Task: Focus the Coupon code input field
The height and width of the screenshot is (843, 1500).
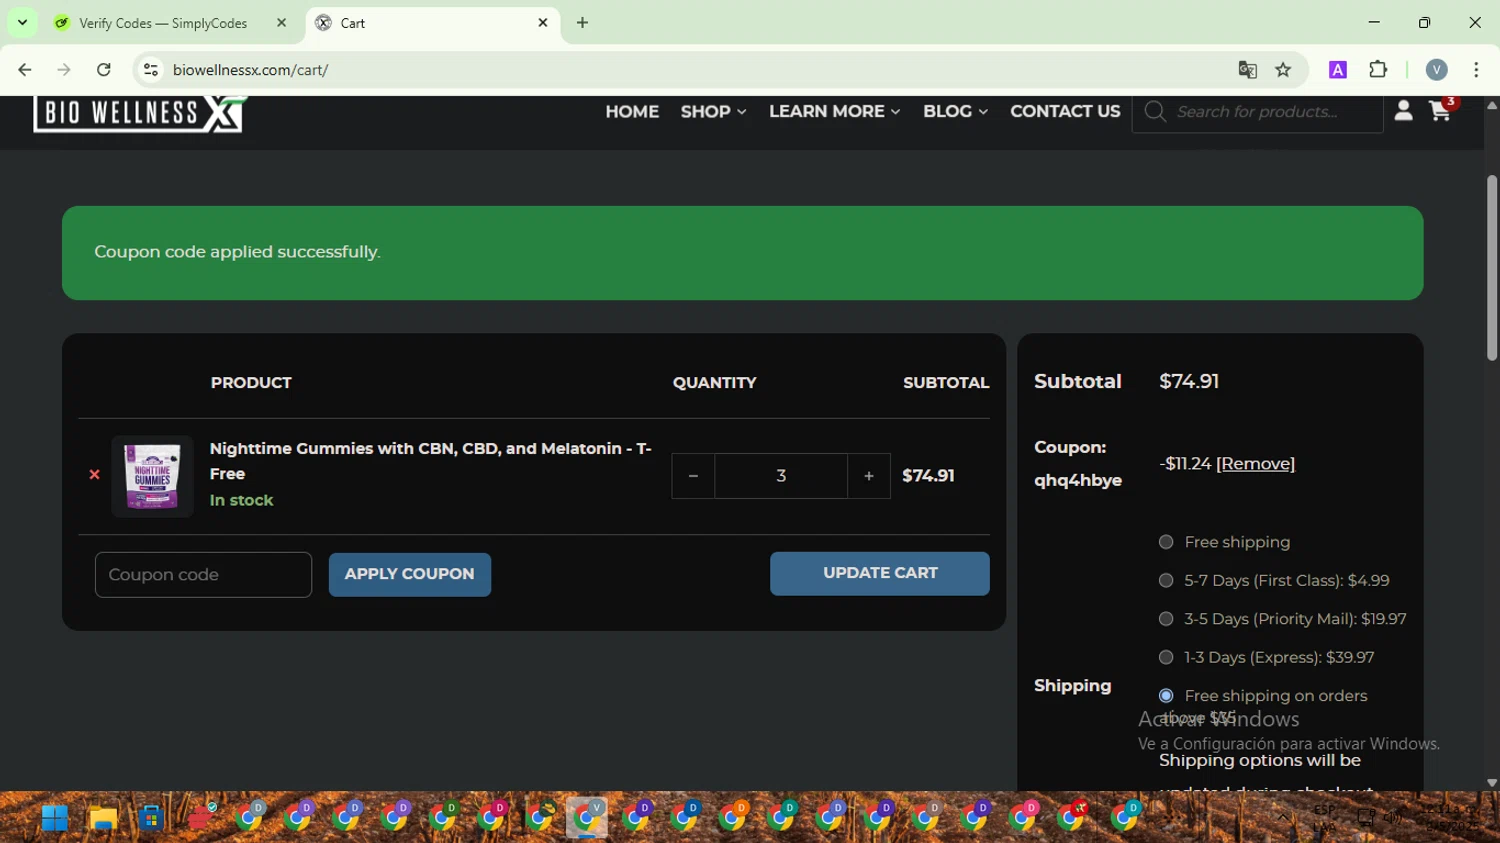Action: click(x=203, y=575)
